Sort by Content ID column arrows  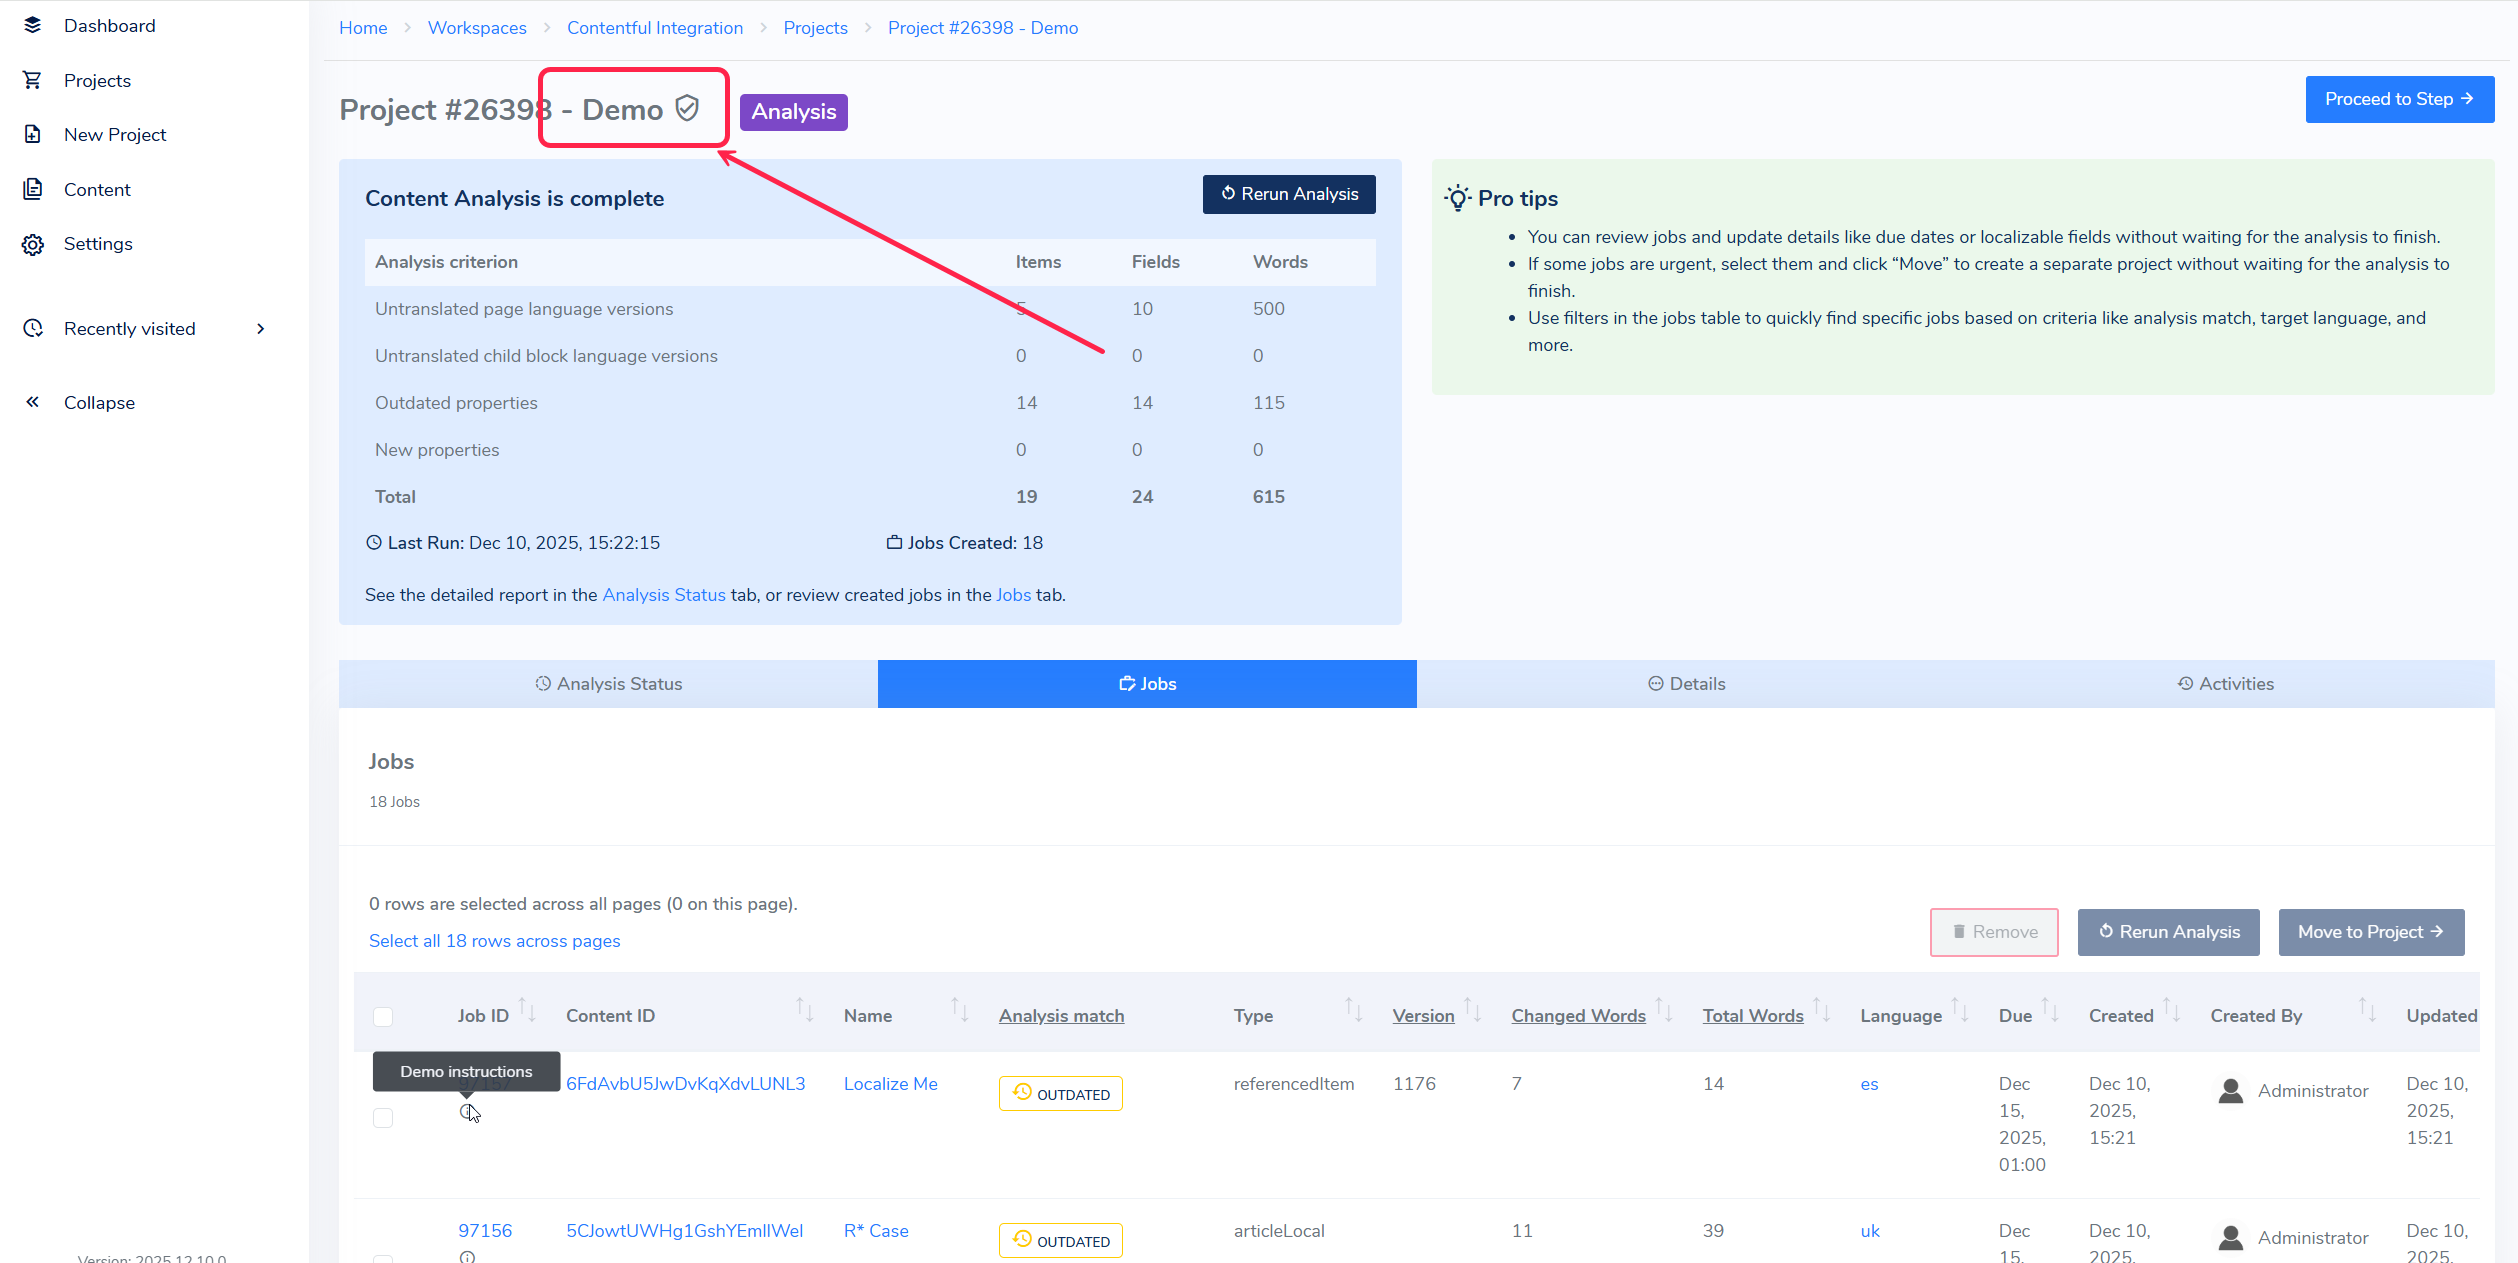805,1010
